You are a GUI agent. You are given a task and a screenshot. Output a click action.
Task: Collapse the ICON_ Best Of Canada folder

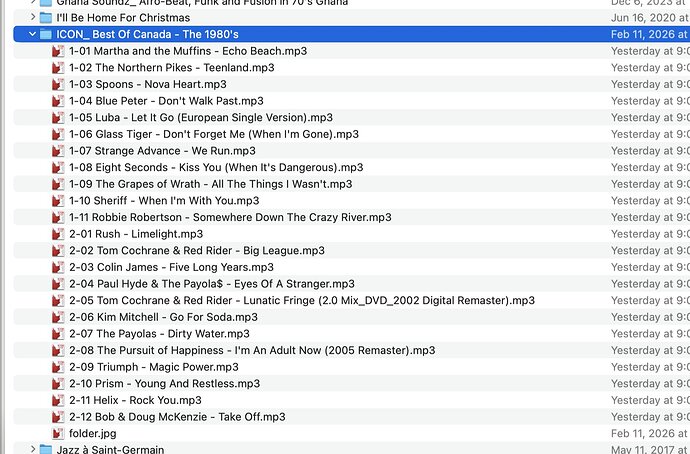[32, 34]
